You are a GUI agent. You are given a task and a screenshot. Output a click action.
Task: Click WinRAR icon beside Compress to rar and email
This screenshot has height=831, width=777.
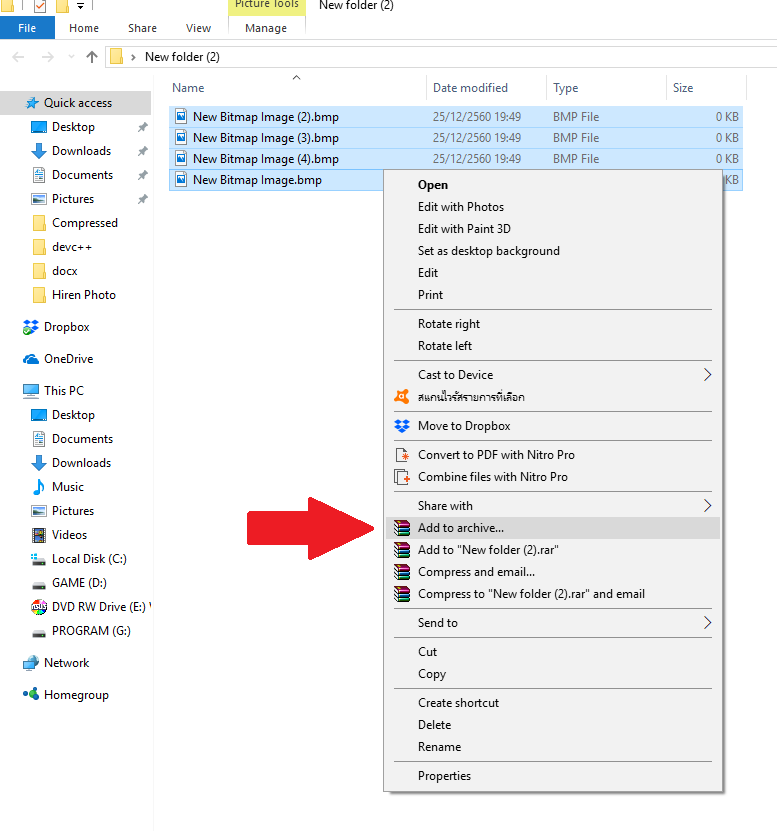[x=402, y=594]
